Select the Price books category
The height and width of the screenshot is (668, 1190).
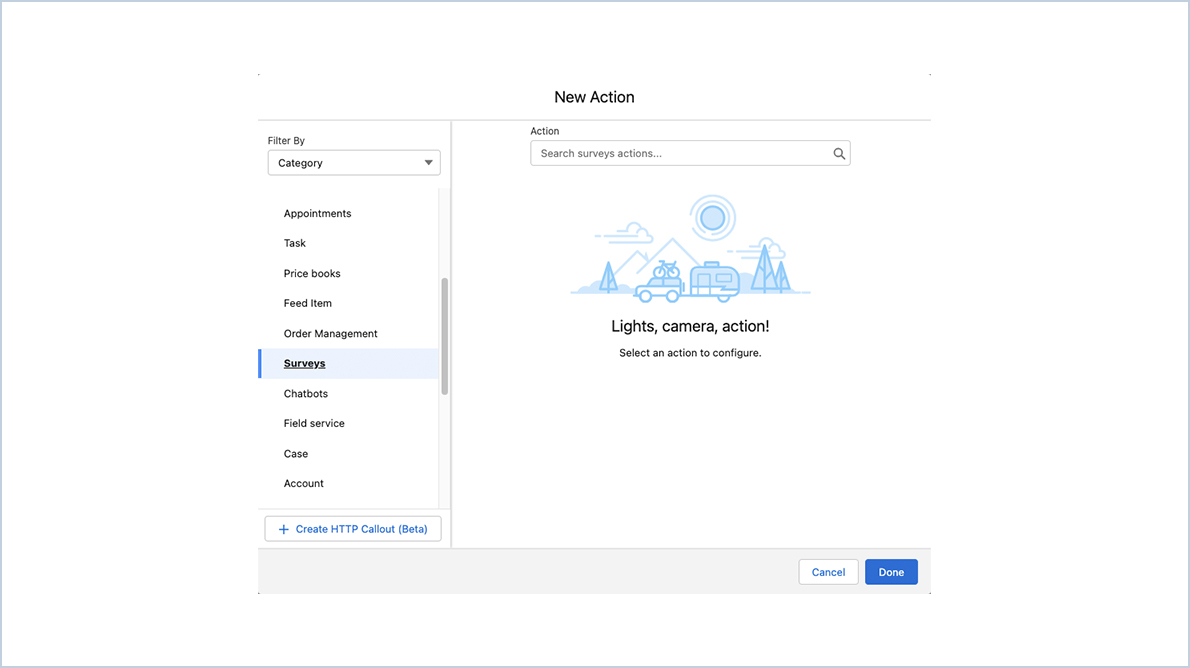311,273
